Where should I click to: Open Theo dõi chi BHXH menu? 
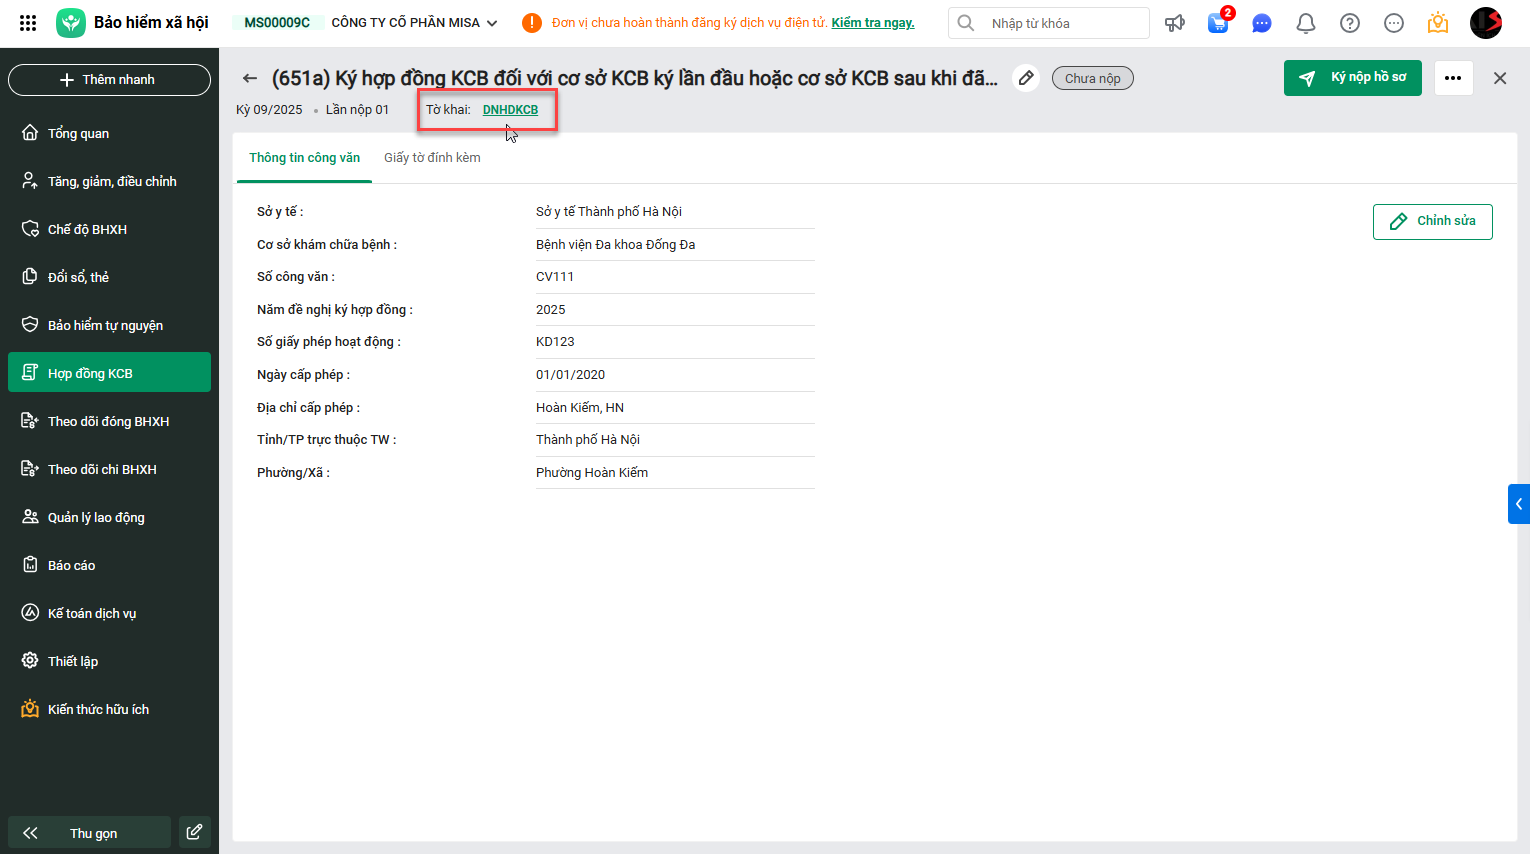[x=109, y=469]
